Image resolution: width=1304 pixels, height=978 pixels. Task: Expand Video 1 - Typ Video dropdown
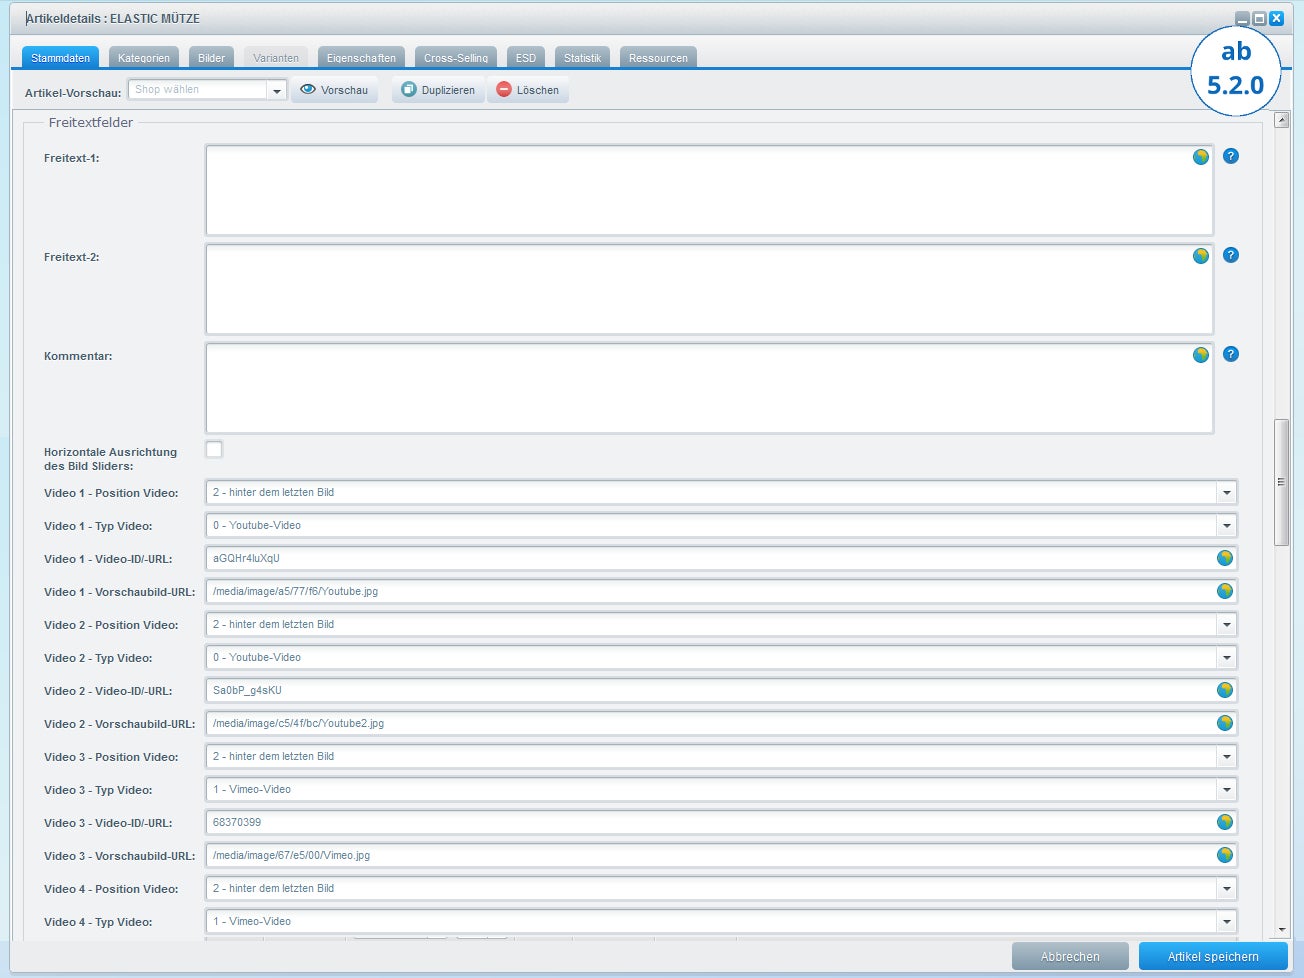click(1226, 525)
